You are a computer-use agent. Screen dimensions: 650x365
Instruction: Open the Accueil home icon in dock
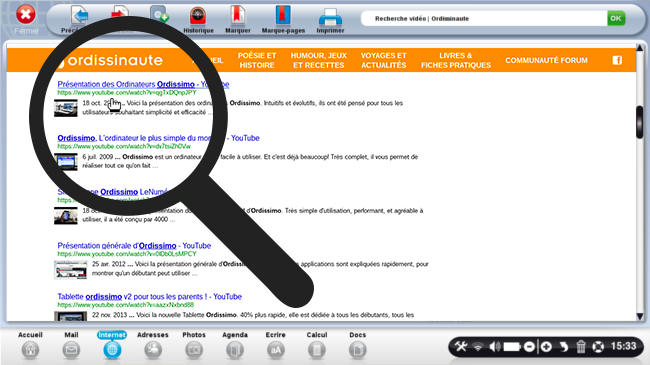(30, 350)
